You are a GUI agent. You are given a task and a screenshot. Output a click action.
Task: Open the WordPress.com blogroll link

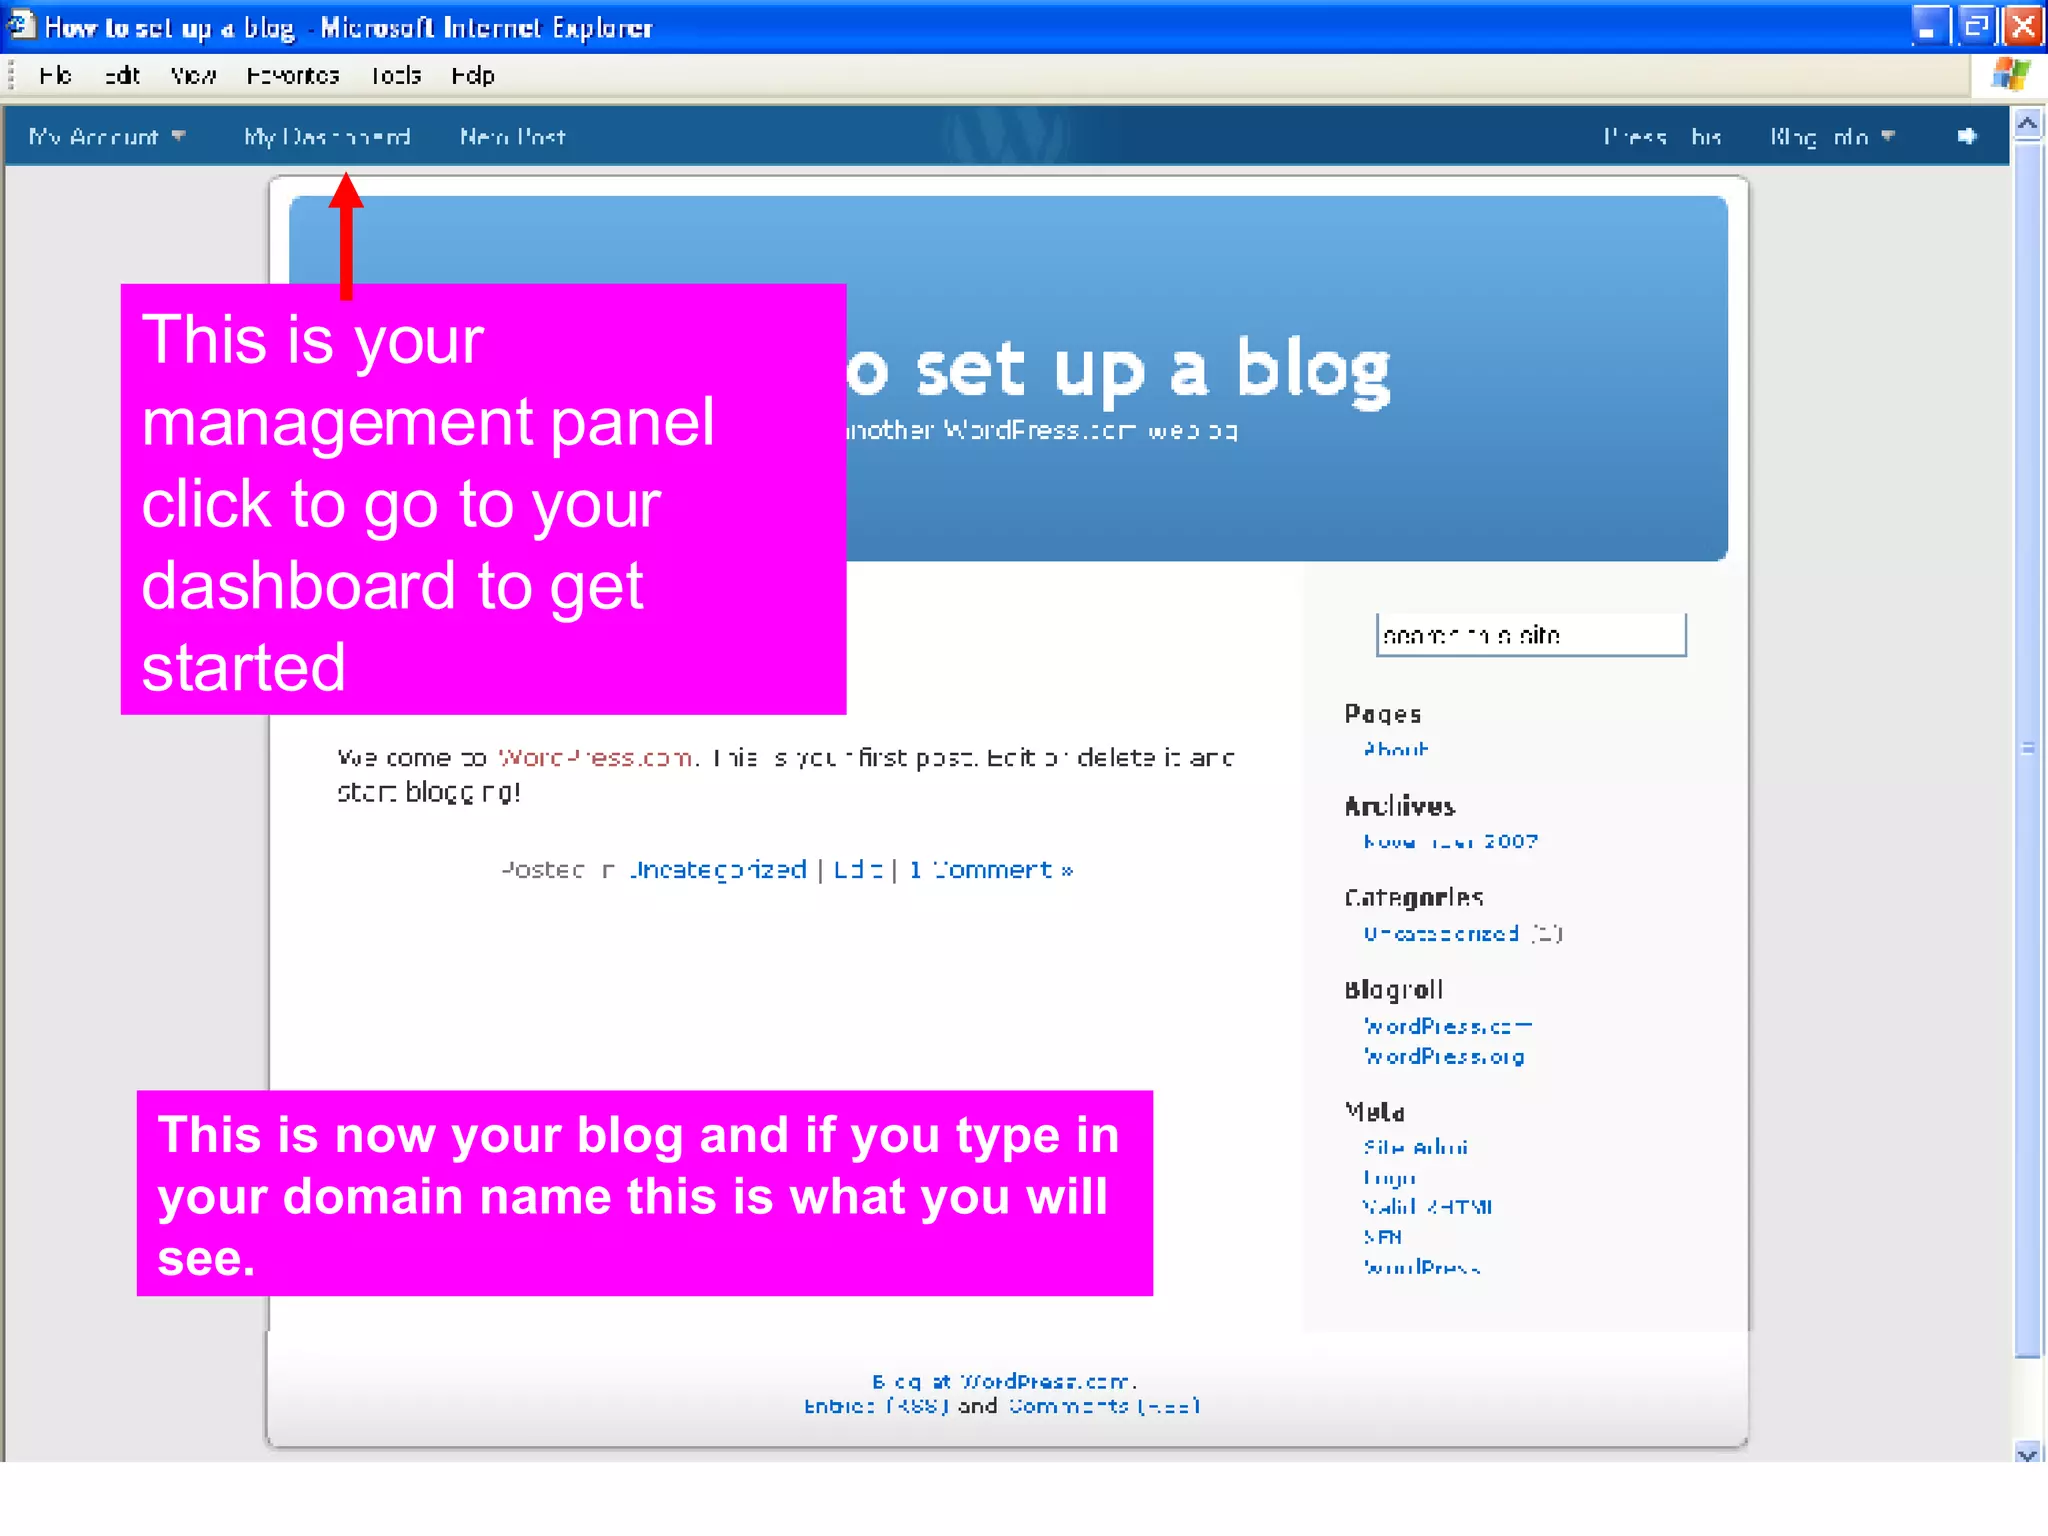tap(1448, 1026)
